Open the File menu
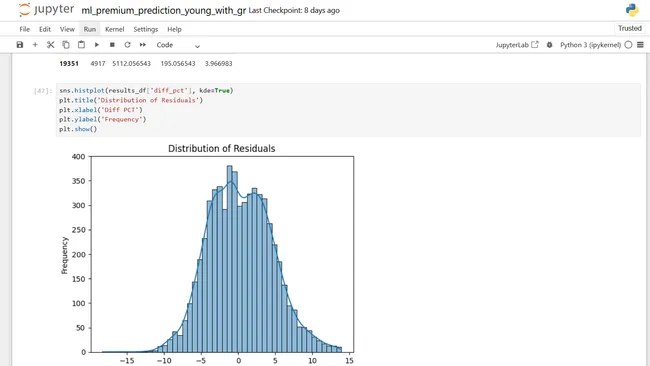The width and height of the screenshot is (650, 366). click(24, 29)
